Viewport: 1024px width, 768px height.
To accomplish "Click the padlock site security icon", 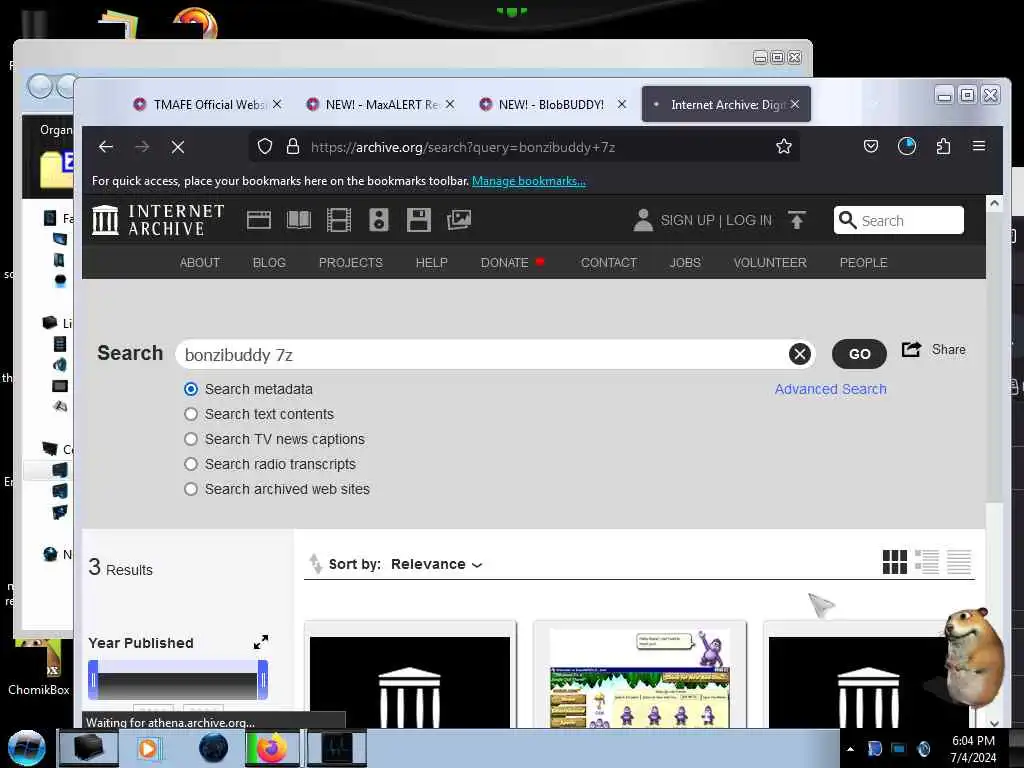I will [x=293, y=146].
